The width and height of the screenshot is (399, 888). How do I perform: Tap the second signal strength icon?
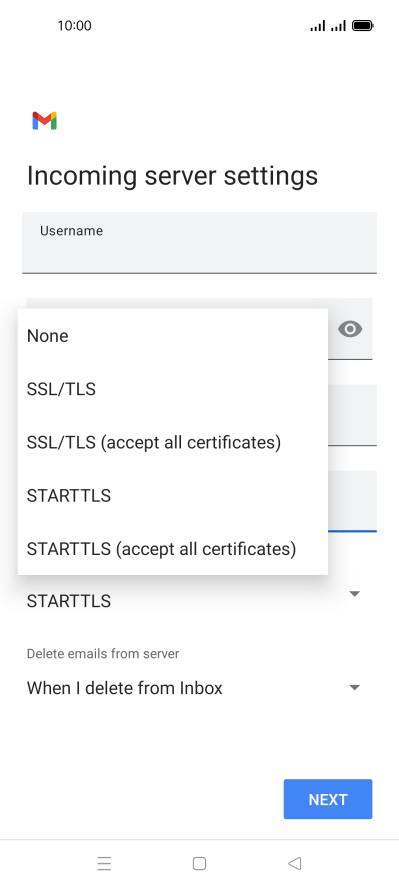tap(338, 25)
